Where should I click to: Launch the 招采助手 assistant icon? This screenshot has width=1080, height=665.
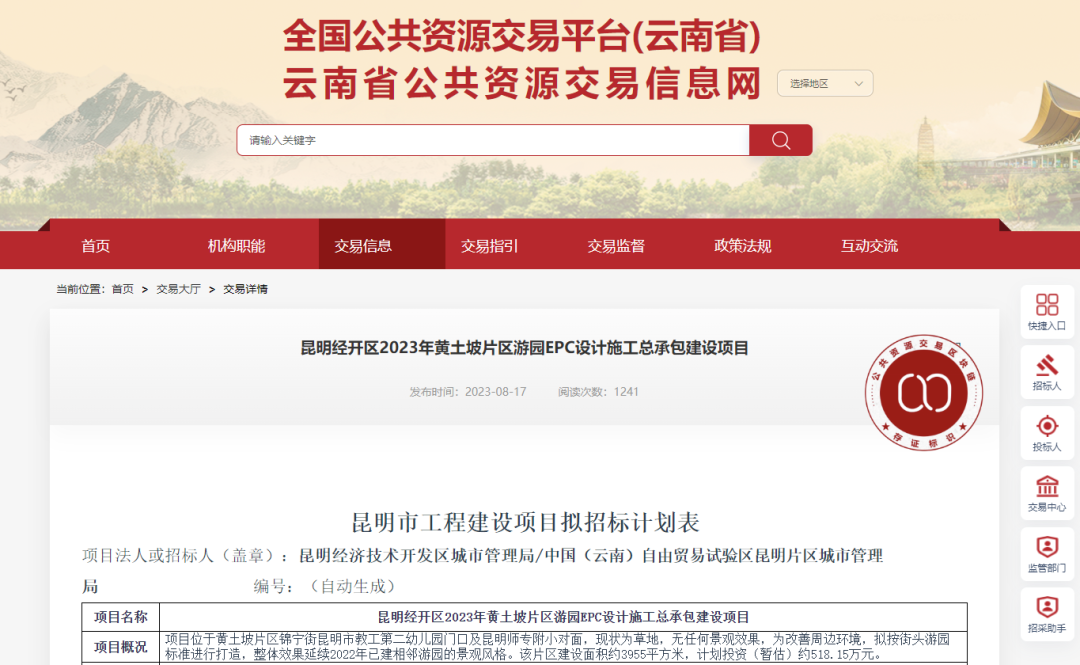point(1047,614)
